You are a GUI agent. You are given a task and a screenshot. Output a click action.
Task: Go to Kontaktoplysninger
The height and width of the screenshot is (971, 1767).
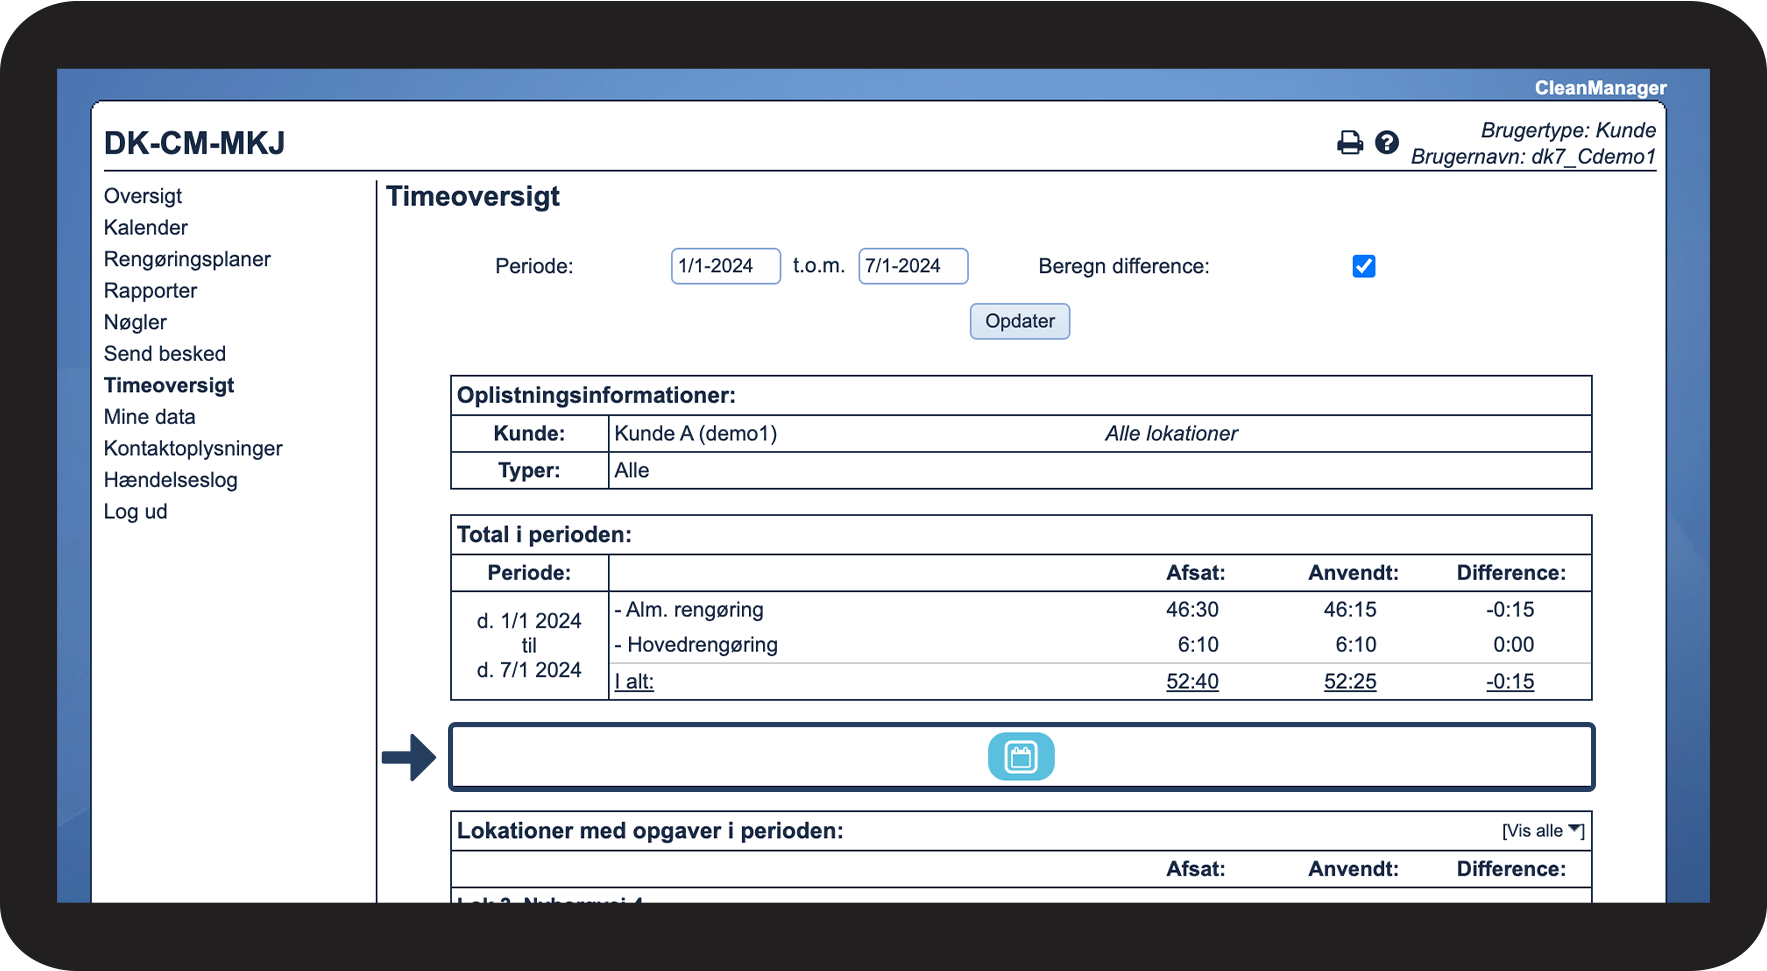193,448
